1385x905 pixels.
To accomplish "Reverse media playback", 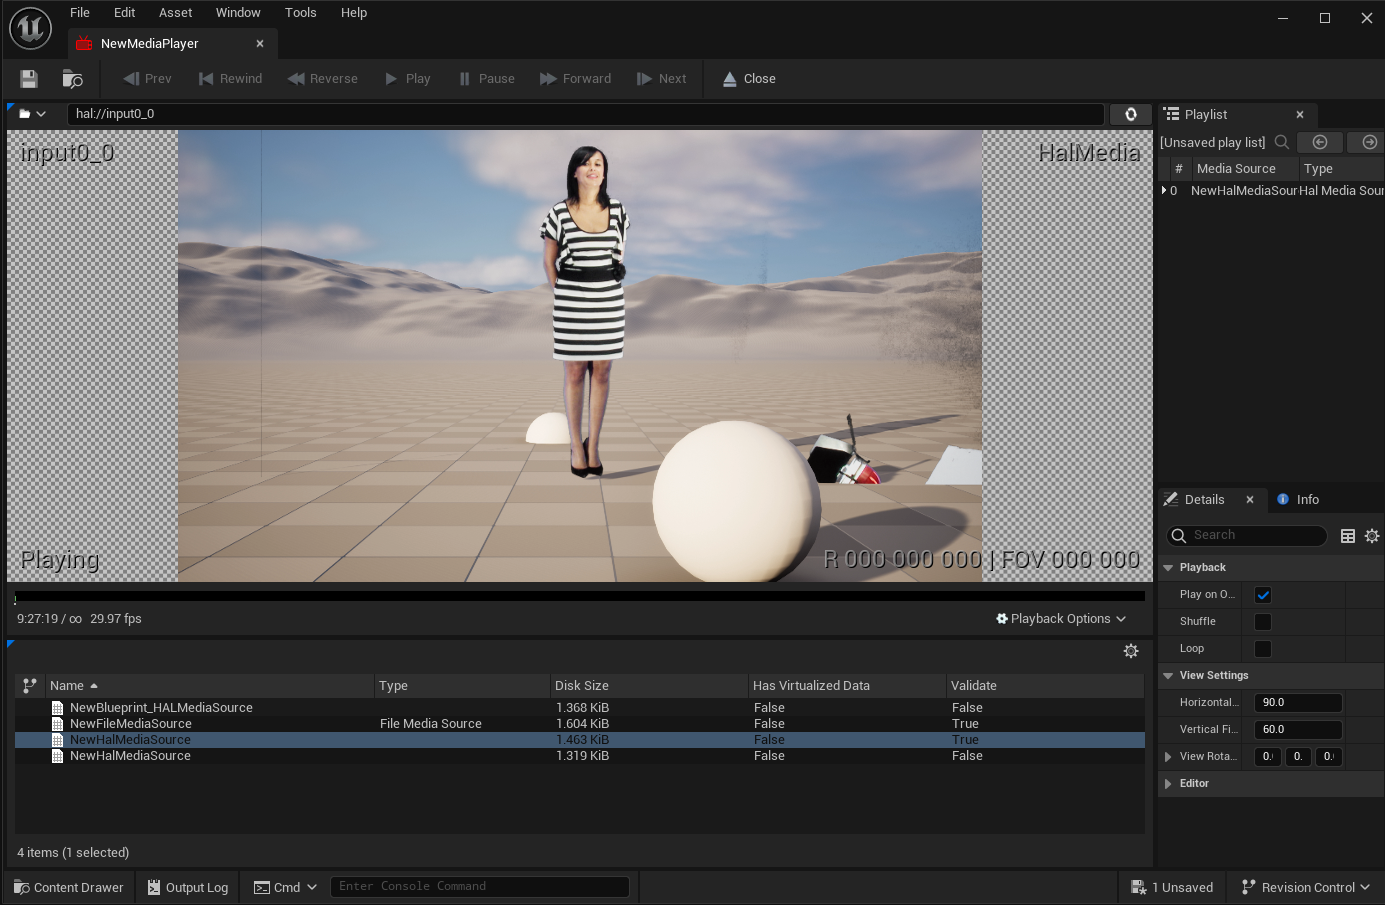I will pyautogui.click(x=322, y=79).
